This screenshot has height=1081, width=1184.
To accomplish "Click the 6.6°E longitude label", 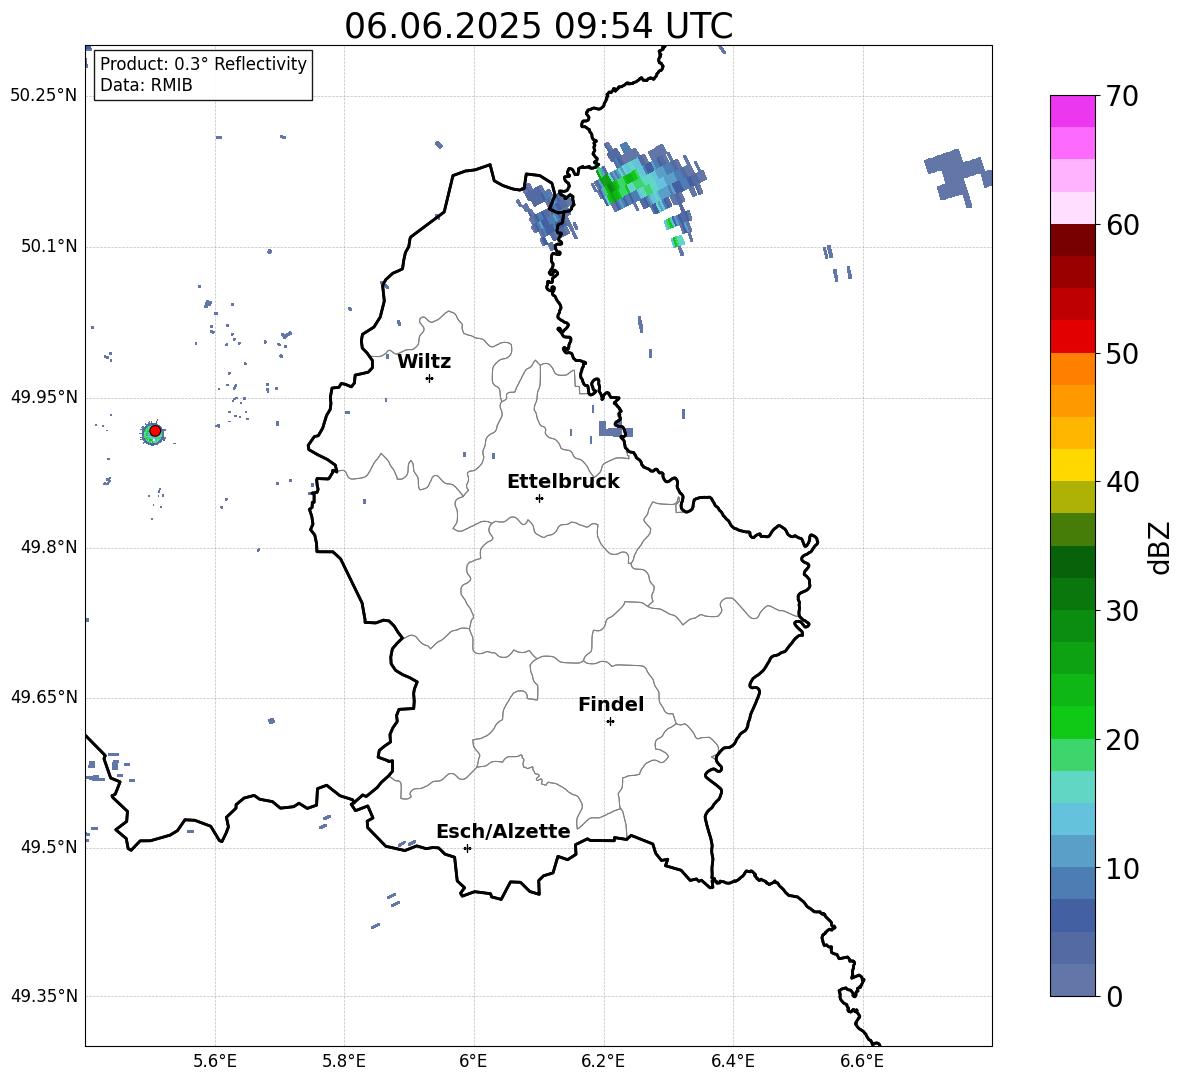I will coord(862,1061).
